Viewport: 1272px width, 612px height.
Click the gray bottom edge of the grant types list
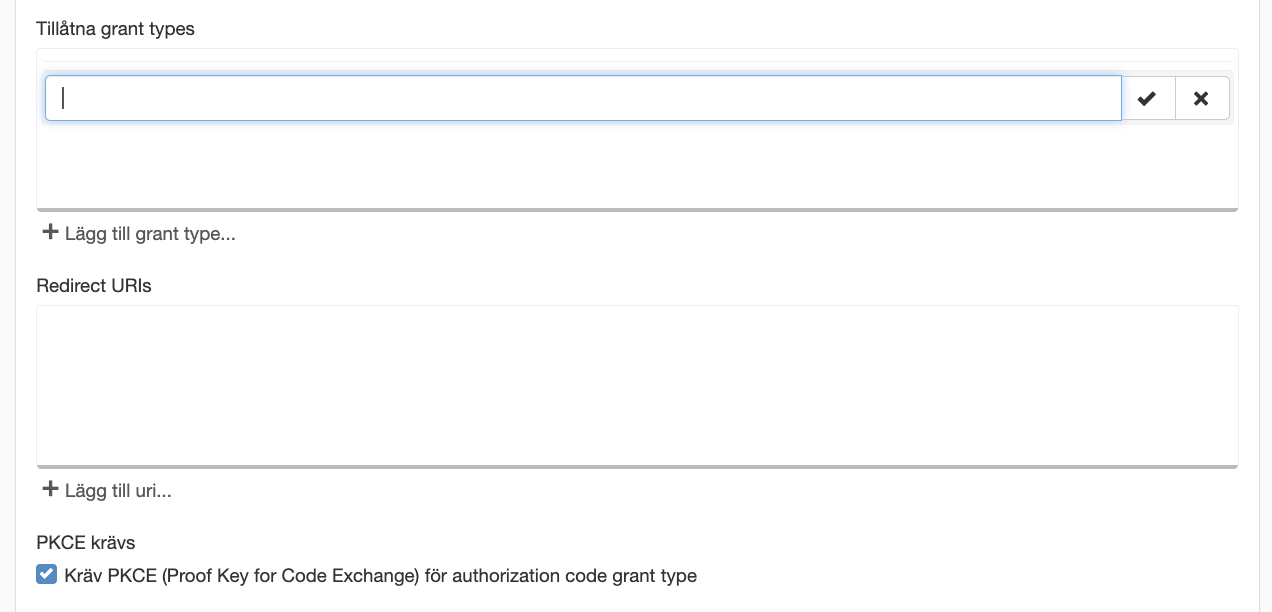coord(637,210)
